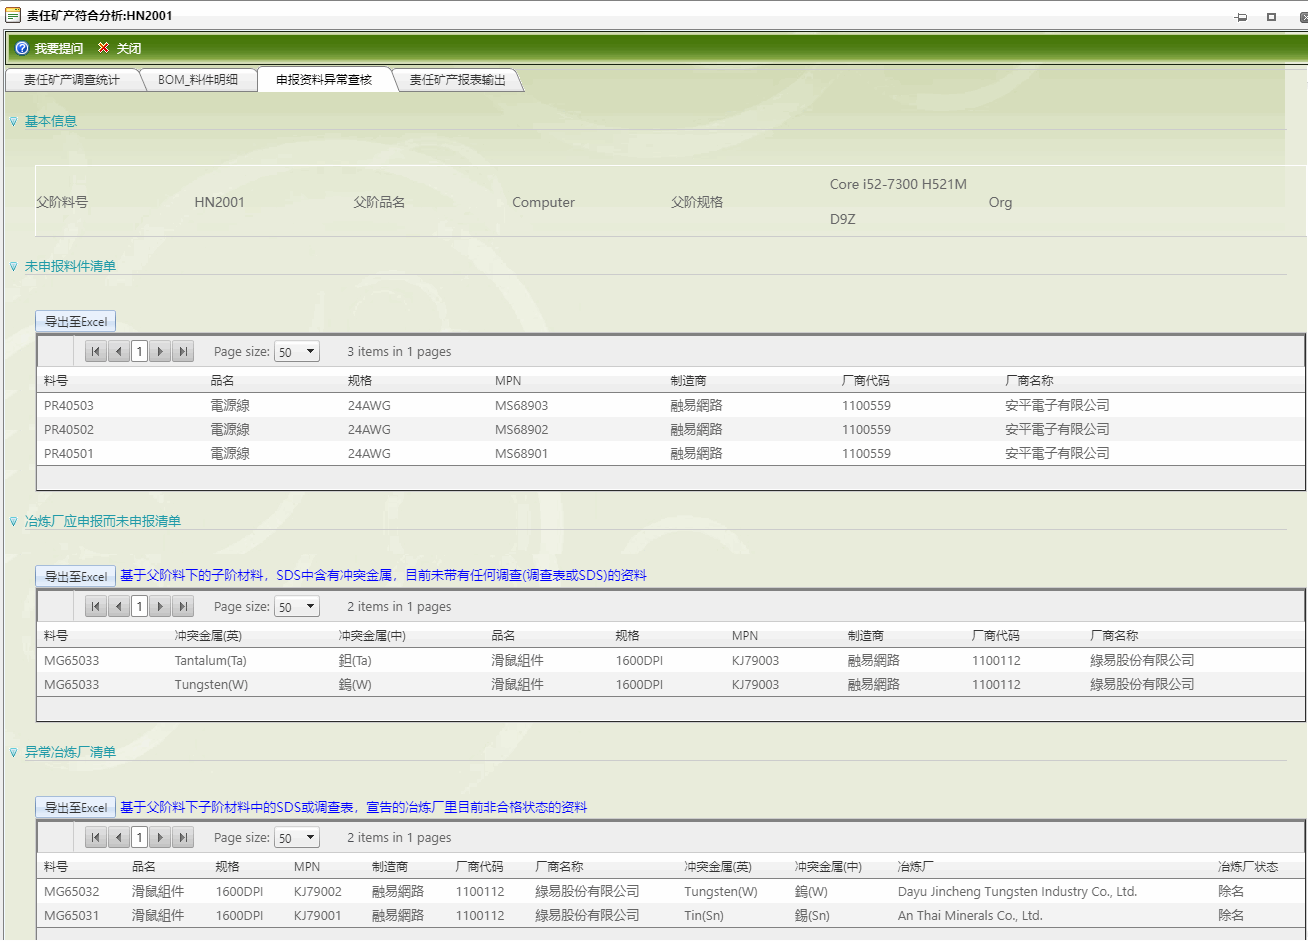The image size is (1308, 941).
Task: Click the Tungsten(W) cell in MG65033 row
Action: click(x=211, y=685)
